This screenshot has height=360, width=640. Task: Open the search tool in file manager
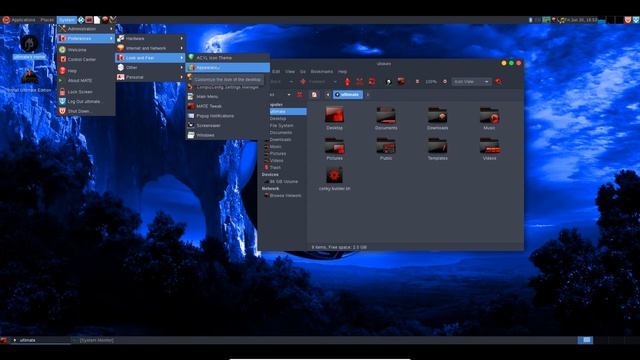point(498,82)
